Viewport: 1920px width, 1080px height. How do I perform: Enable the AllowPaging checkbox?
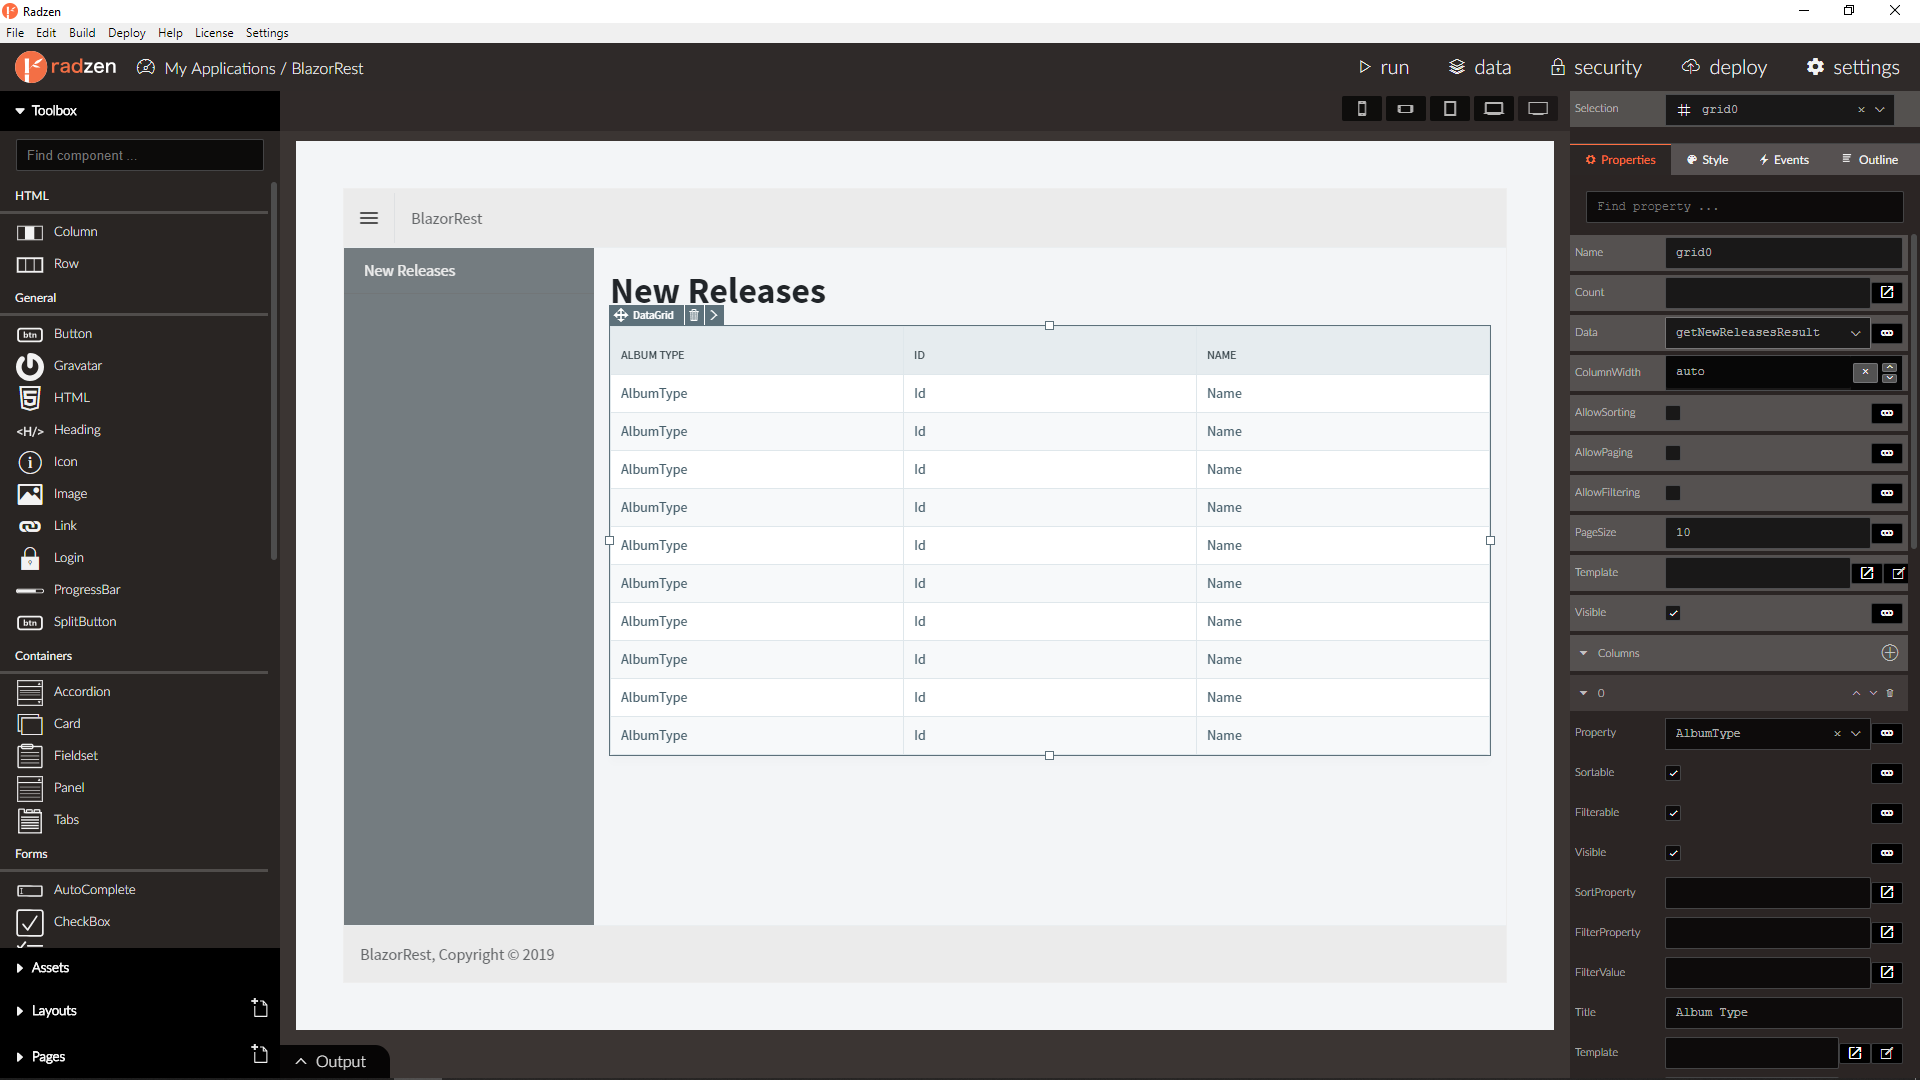point(1673,453)
